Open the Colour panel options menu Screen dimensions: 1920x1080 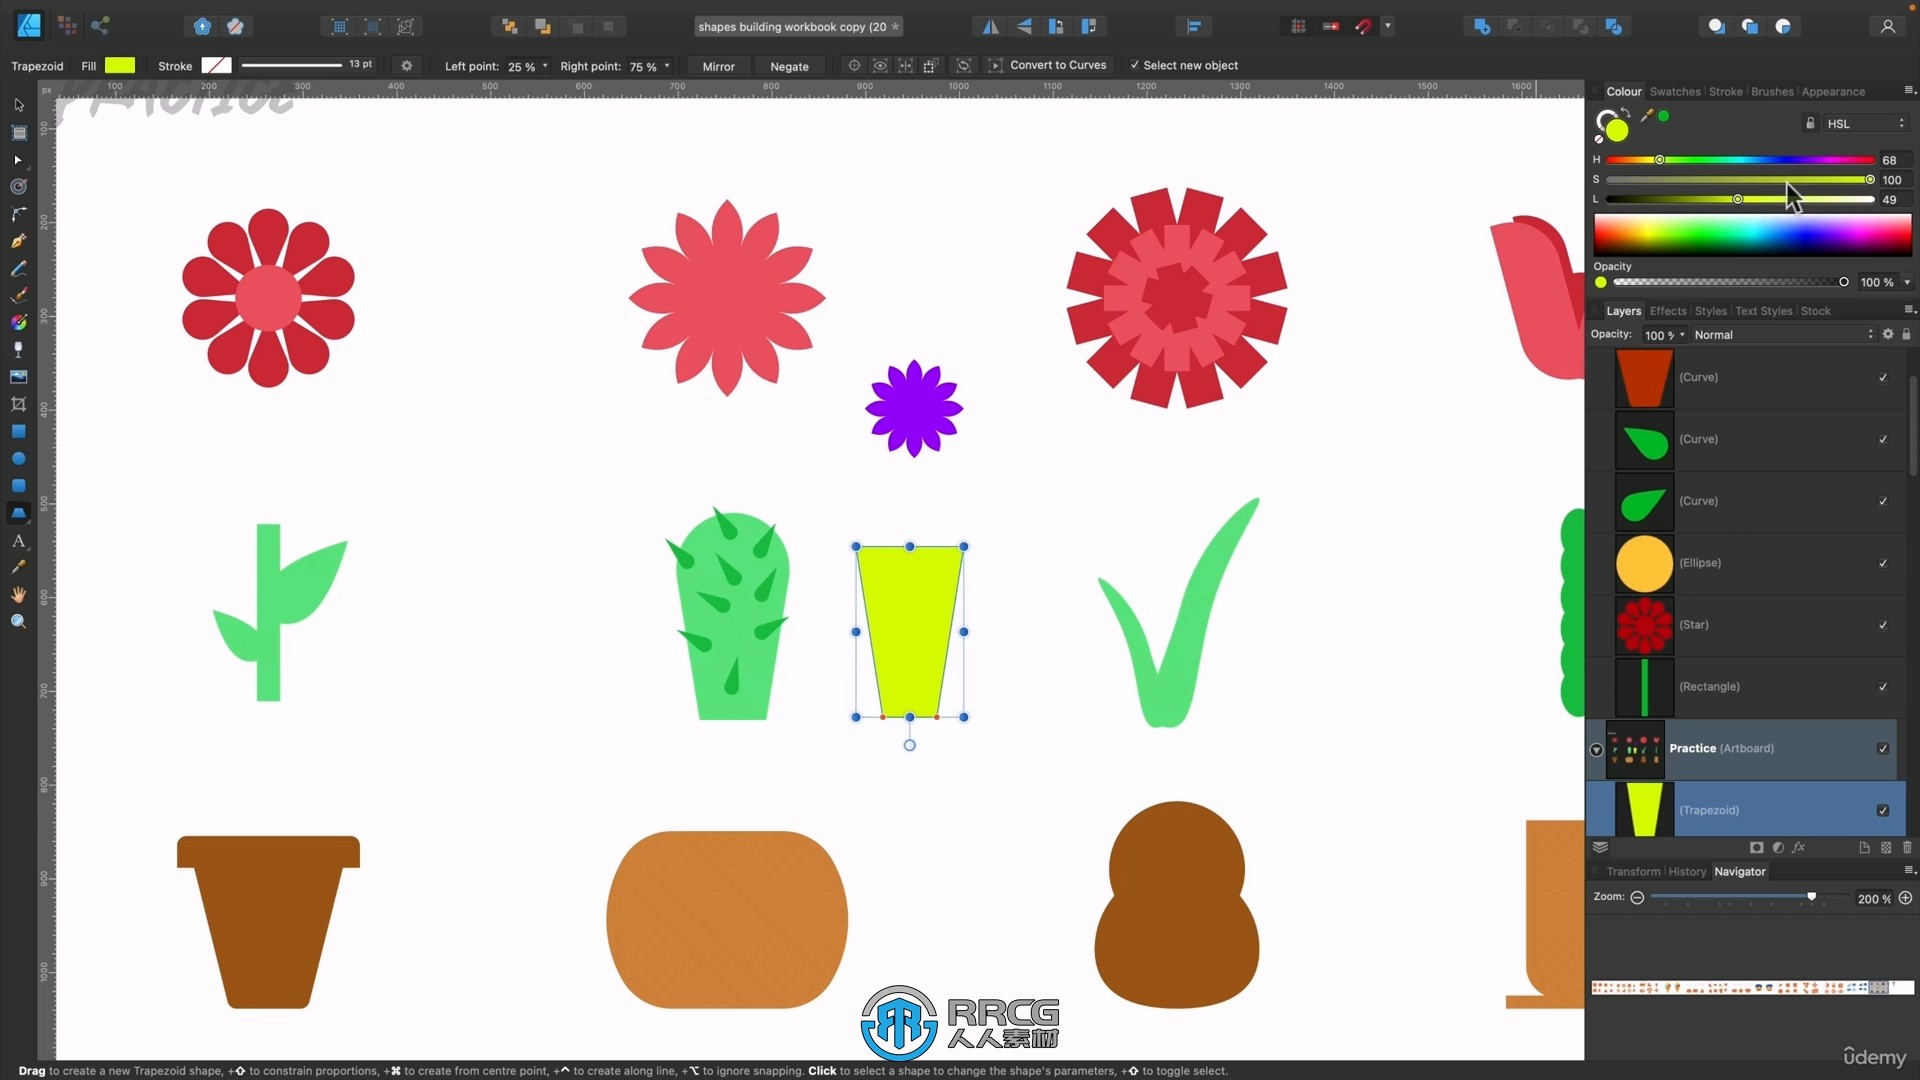1908,91
